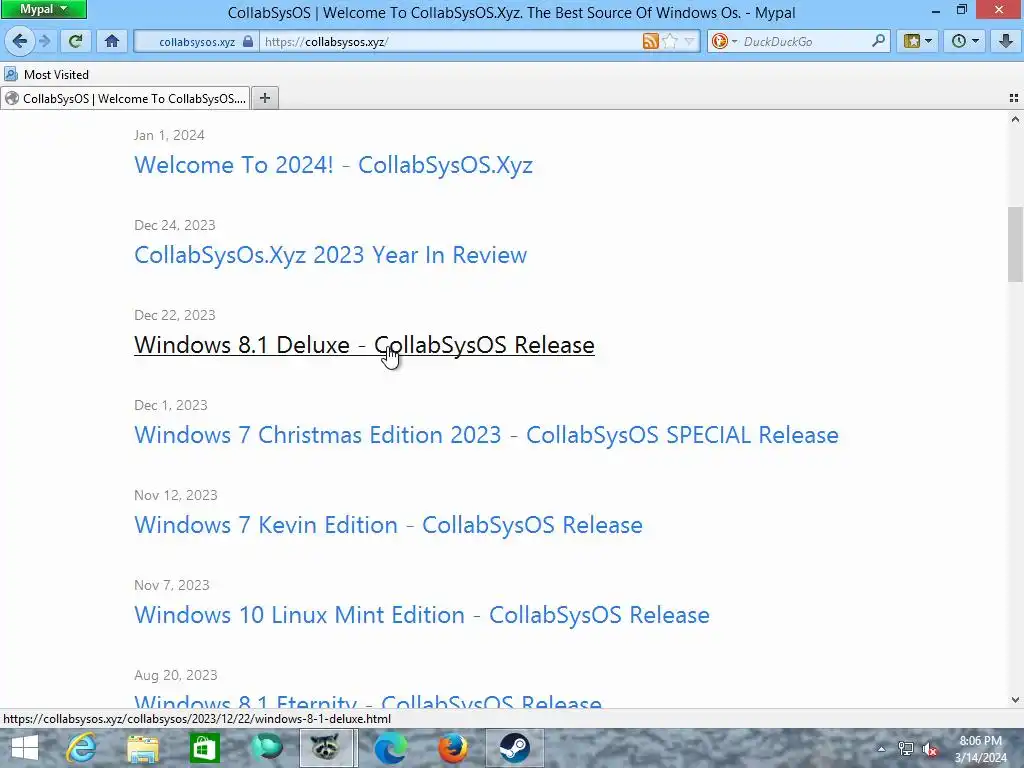
Task: Open the Windows Store taskbar icon
Action: tap(204, 748)
